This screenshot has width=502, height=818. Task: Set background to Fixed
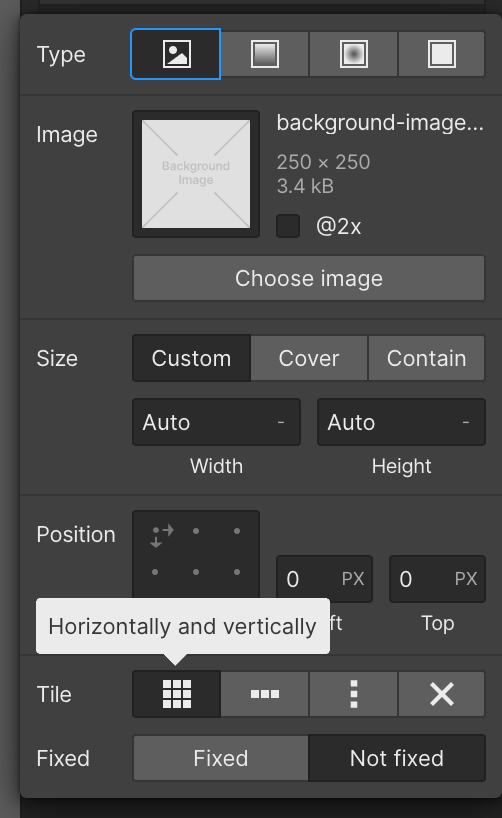click(221, 758)
